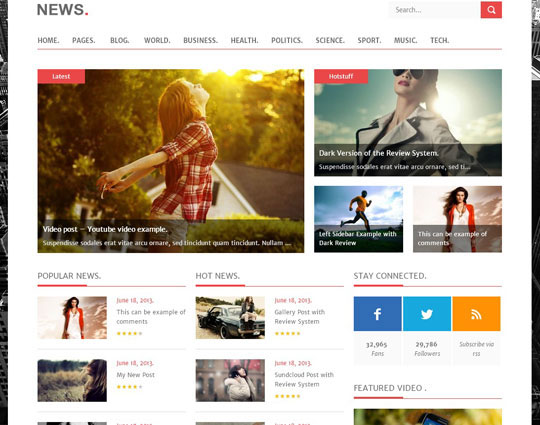Click the red search magnifier button
Viewport: 540px width, 425px height.
(491, 10)
